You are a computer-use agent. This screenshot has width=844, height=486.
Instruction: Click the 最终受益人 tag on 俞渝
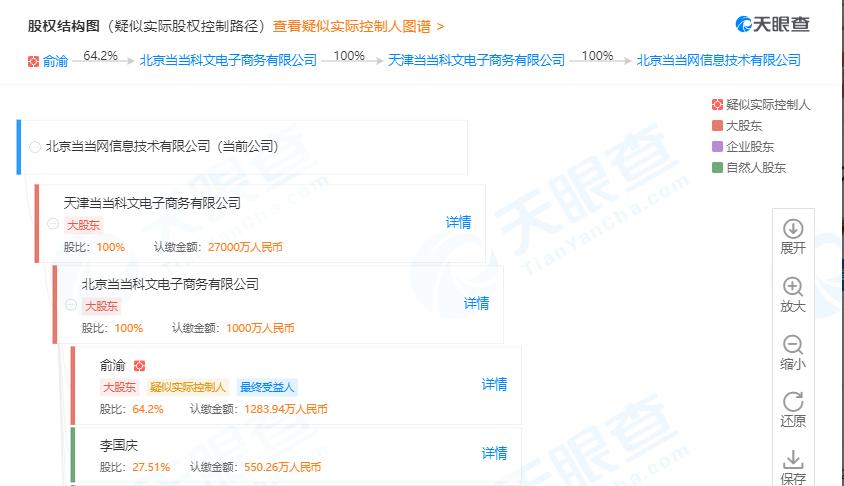[x=267, y=387]
